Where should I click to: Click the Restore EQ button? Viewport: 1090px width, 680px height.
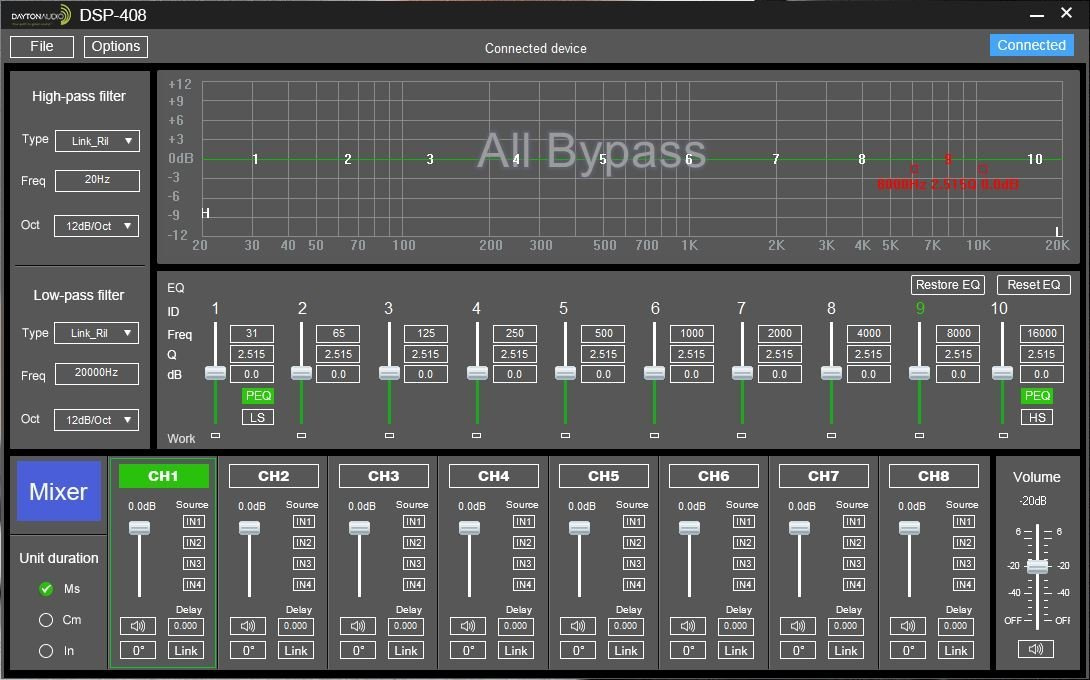coord(947,284)
